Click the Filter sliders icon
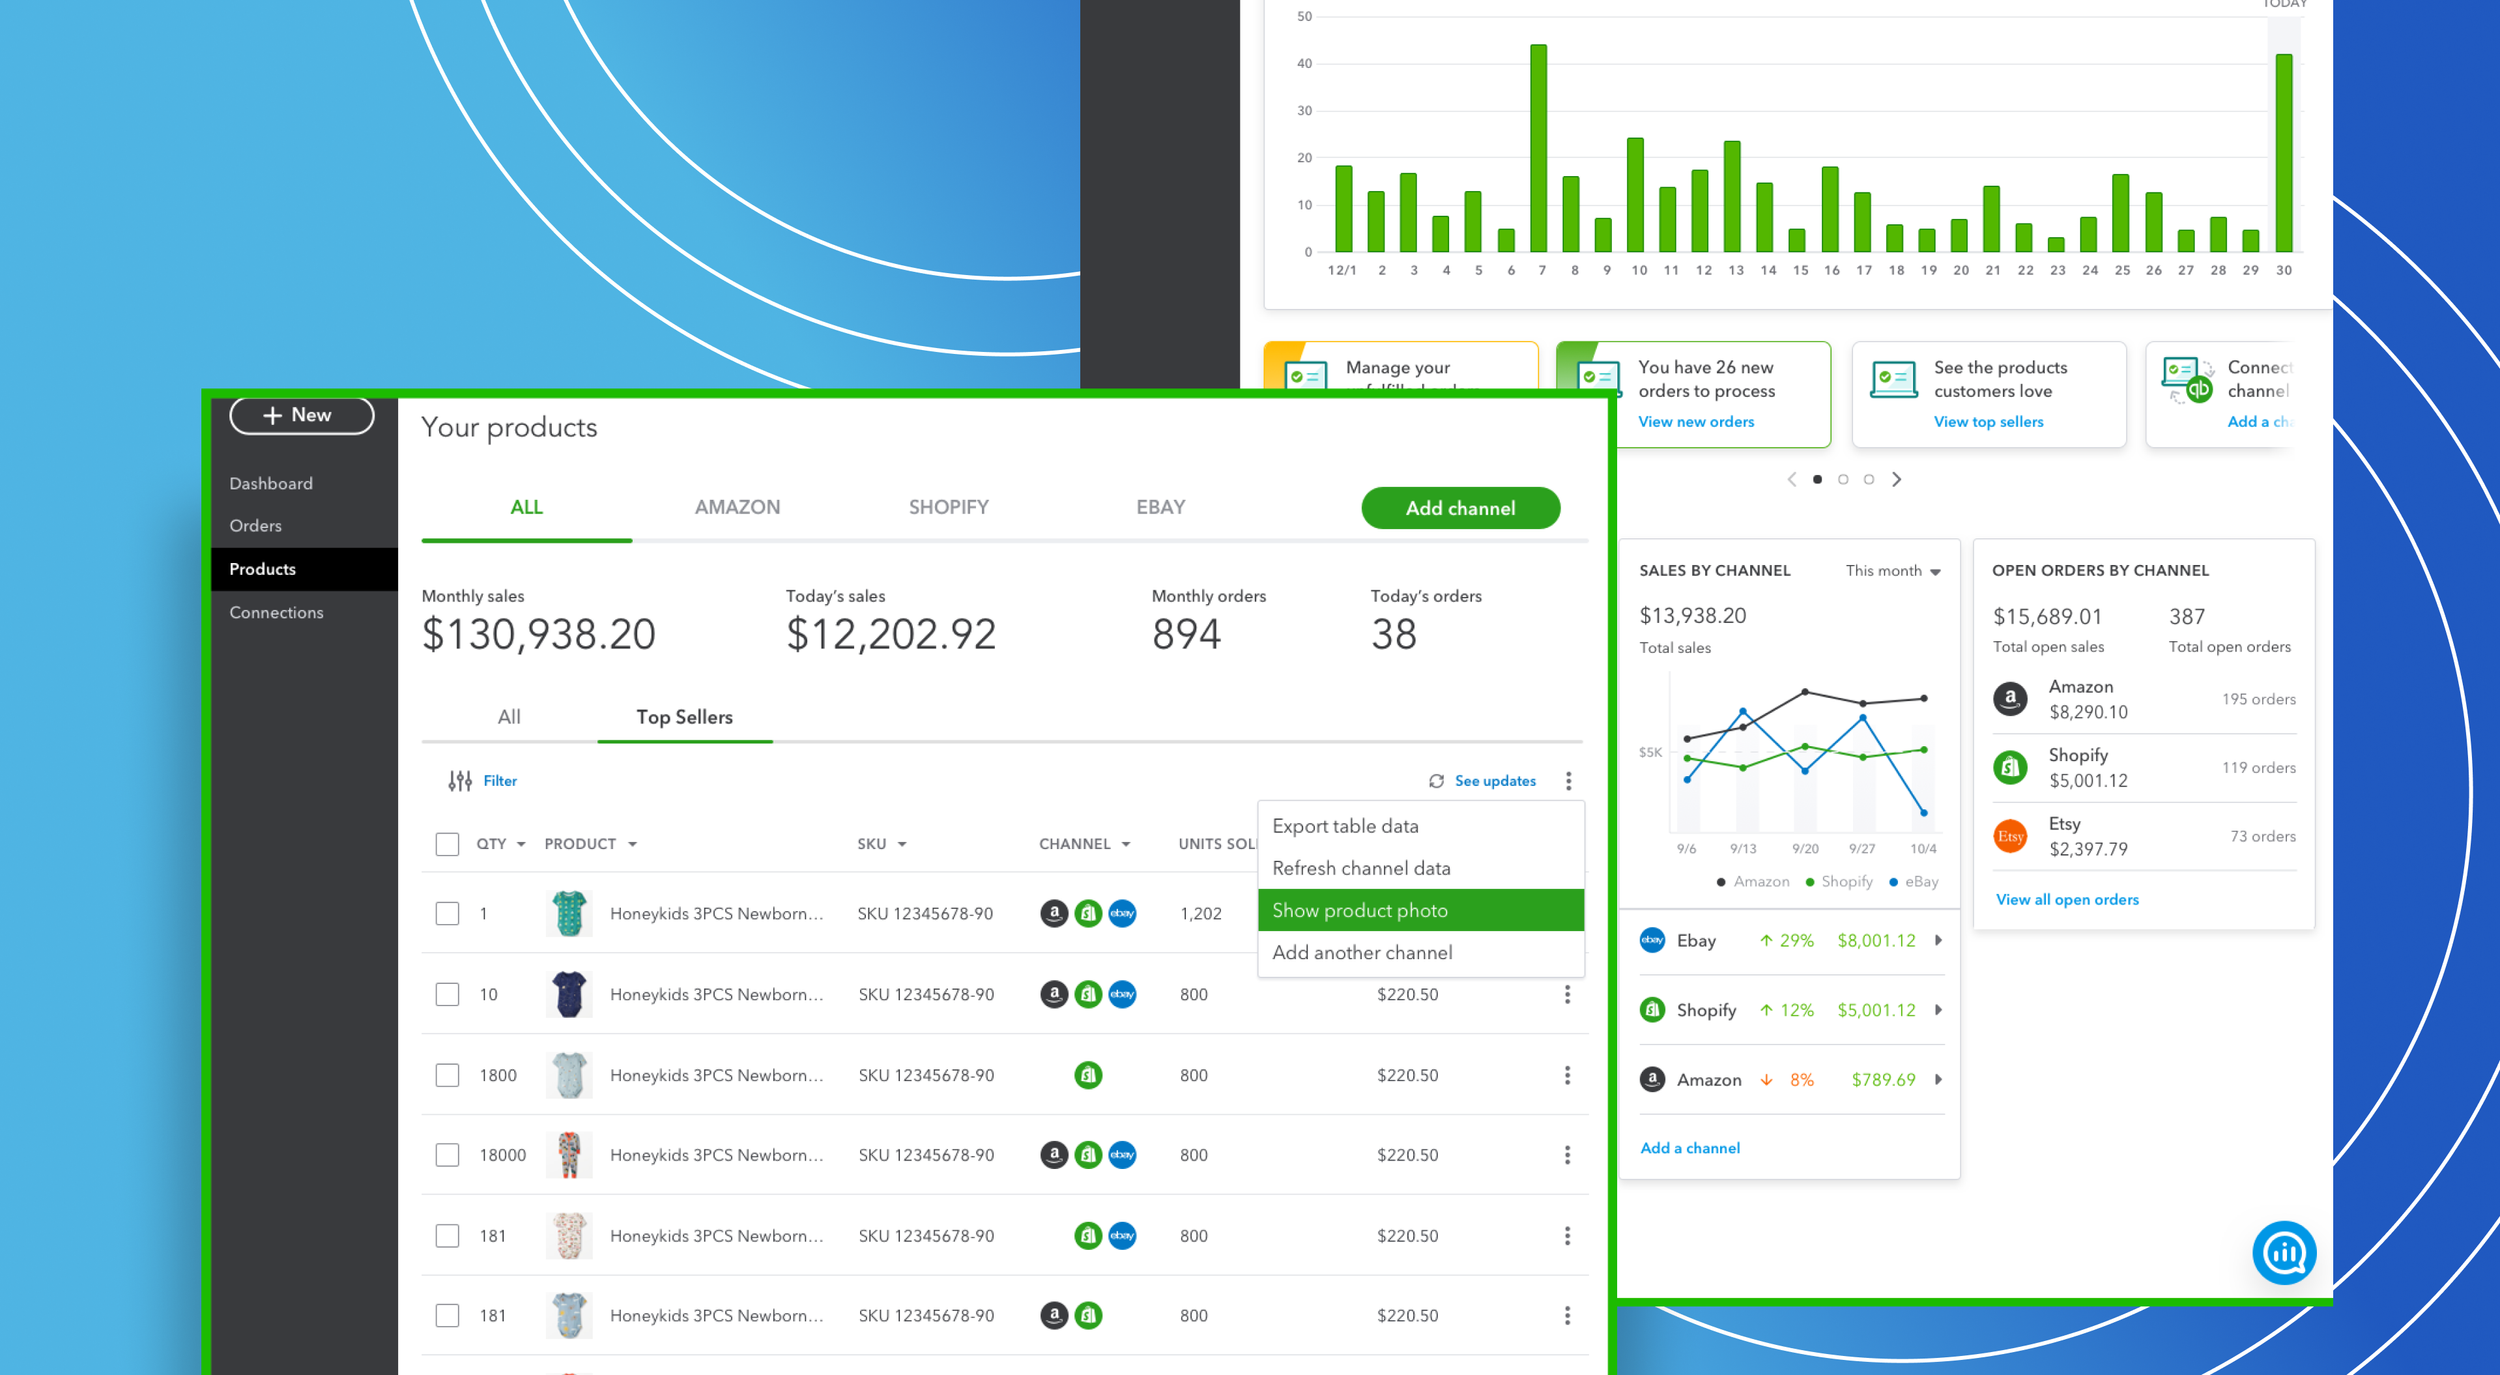The width and height of the screenshot is (2500, 1375). [460, 781]
